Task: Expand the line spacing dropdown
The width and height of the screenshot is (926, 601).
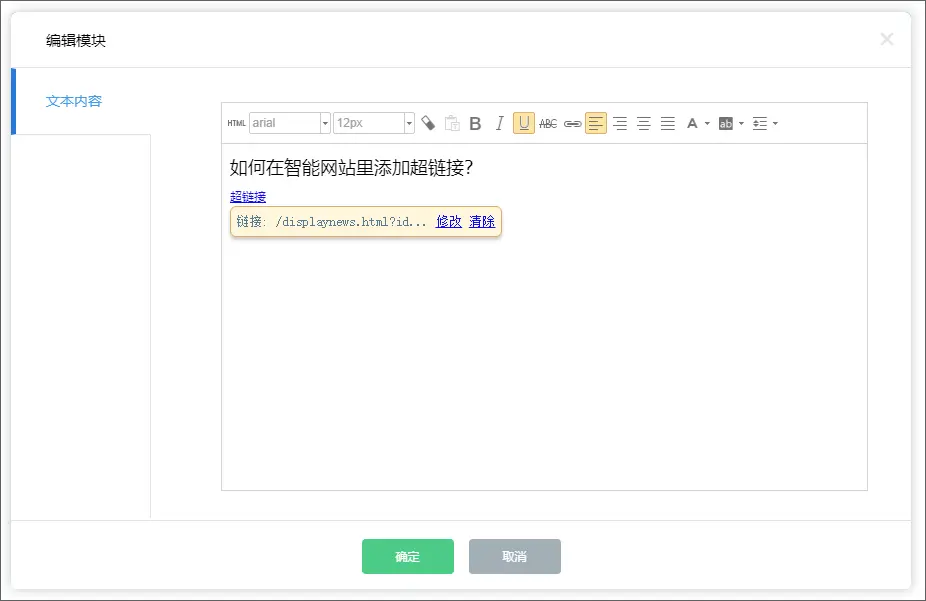Action: coord(765,123)
